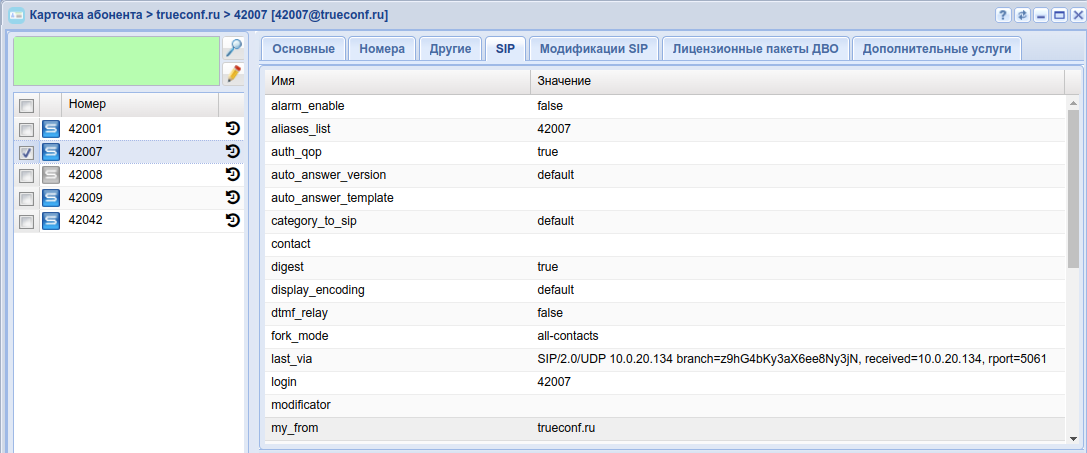Sort by the Имя column header
The width and height of the screenshot is (1087, 453).
396,80
